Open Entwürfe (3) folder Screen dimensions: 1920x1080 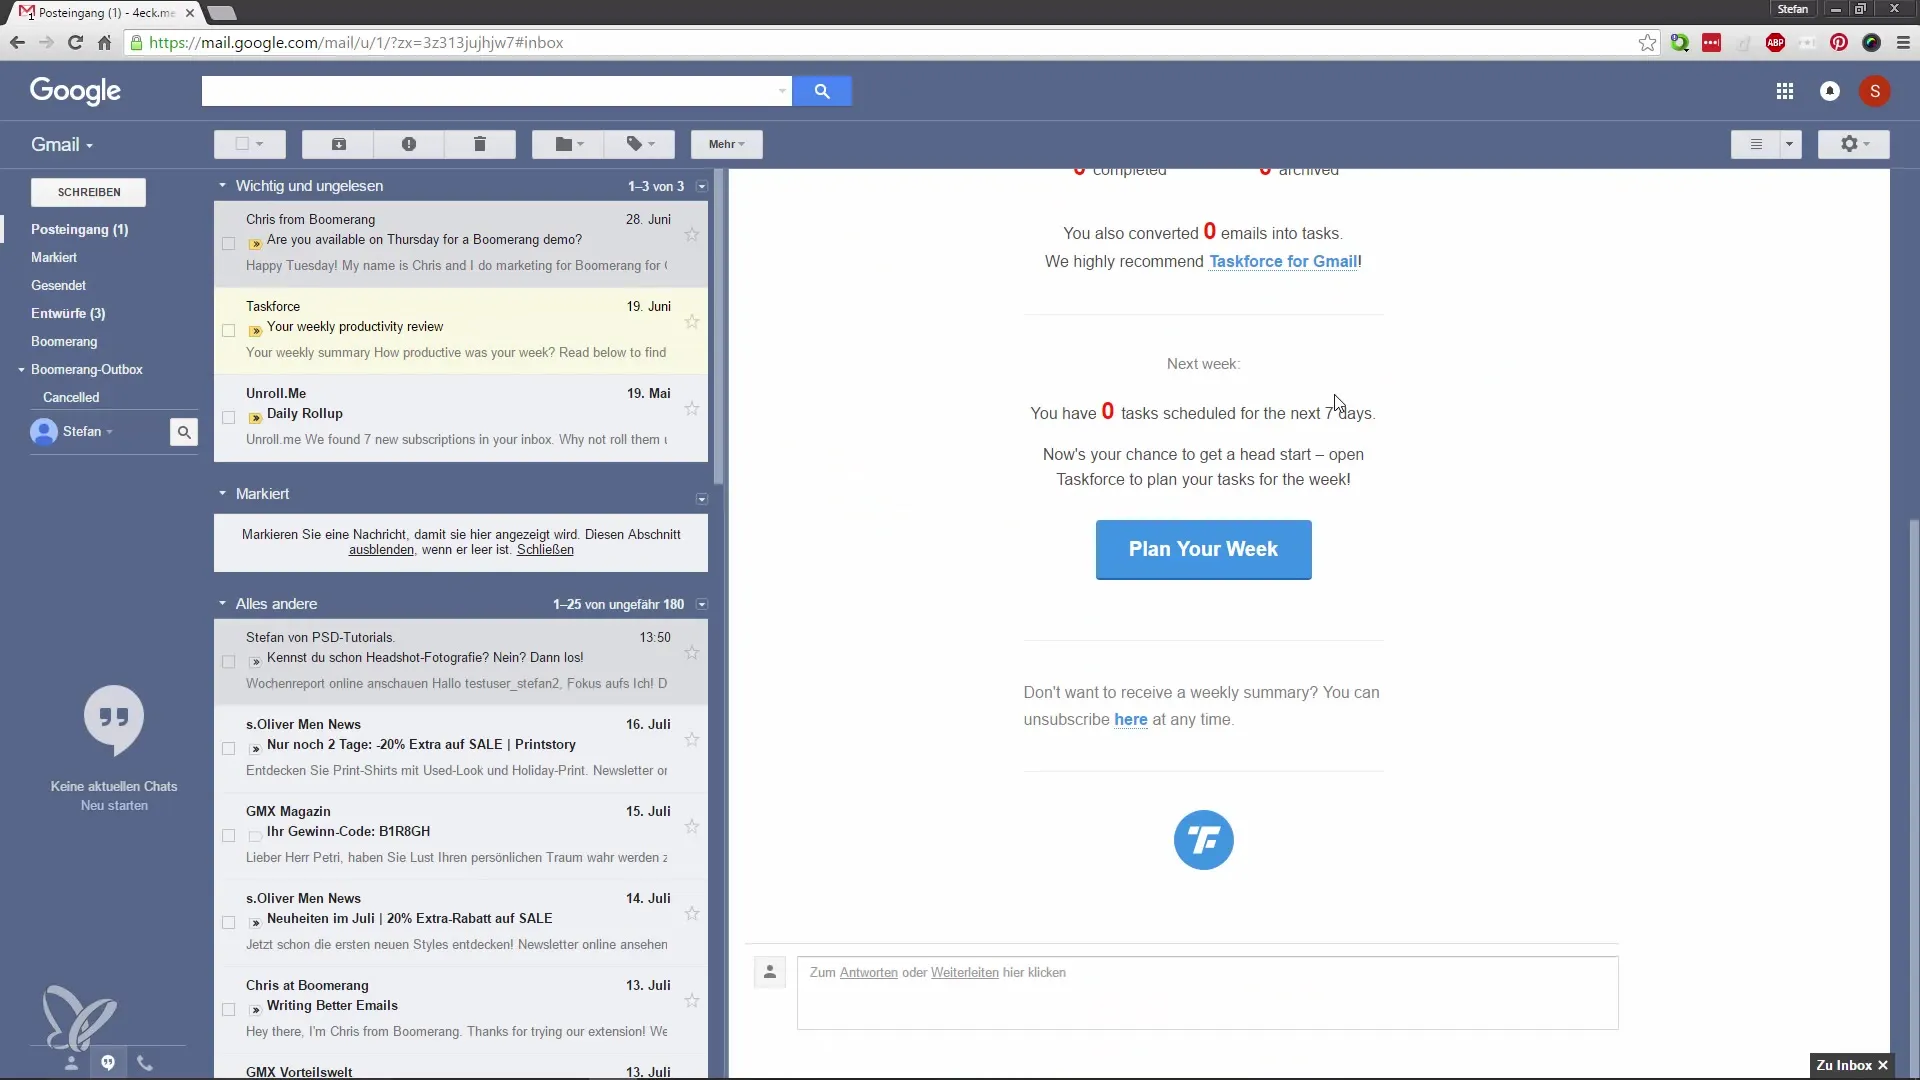tap(68, 313)
